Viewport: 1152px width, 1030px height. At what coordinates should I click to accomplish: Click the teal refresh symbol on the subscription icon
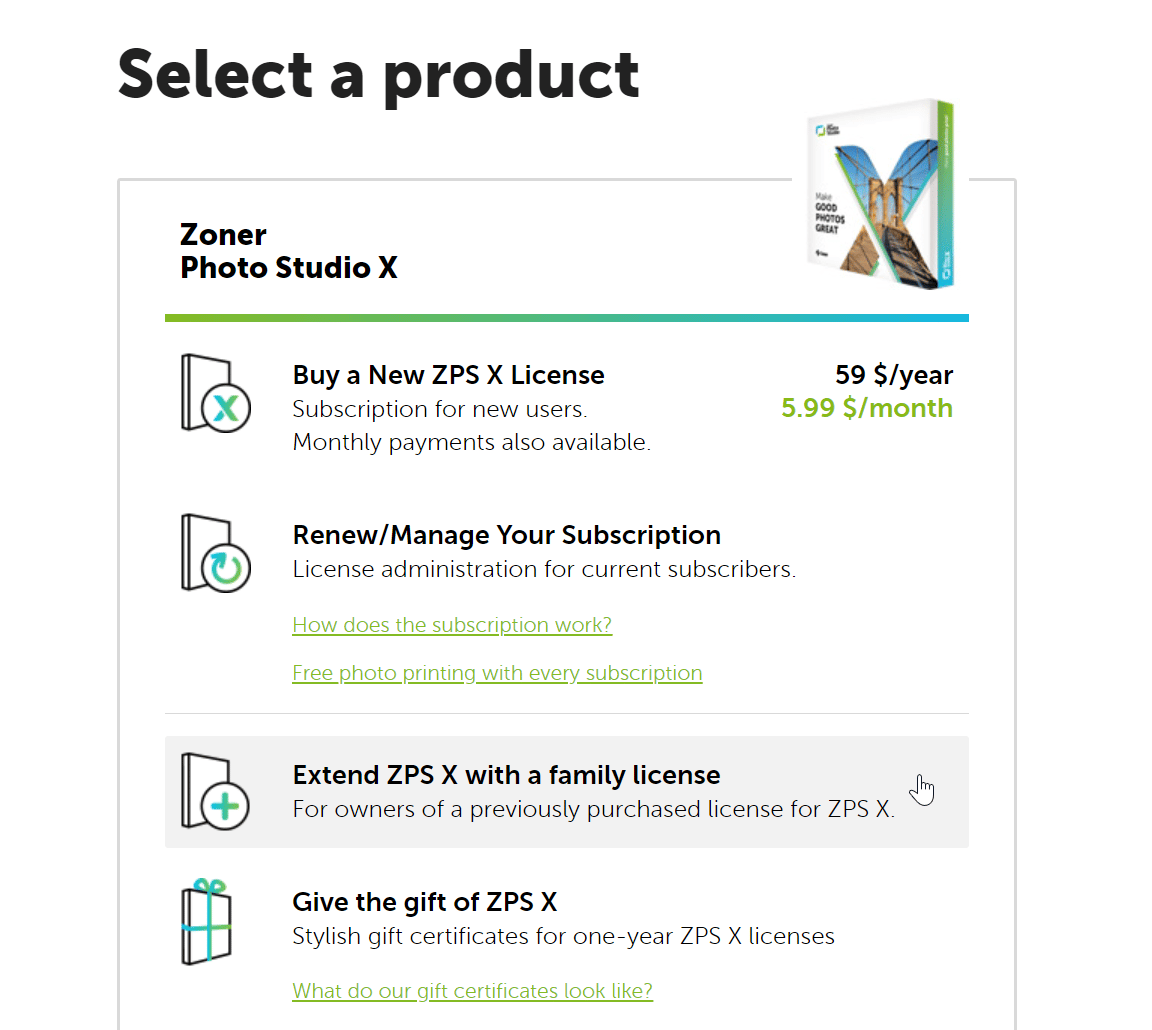coord(224,566)
